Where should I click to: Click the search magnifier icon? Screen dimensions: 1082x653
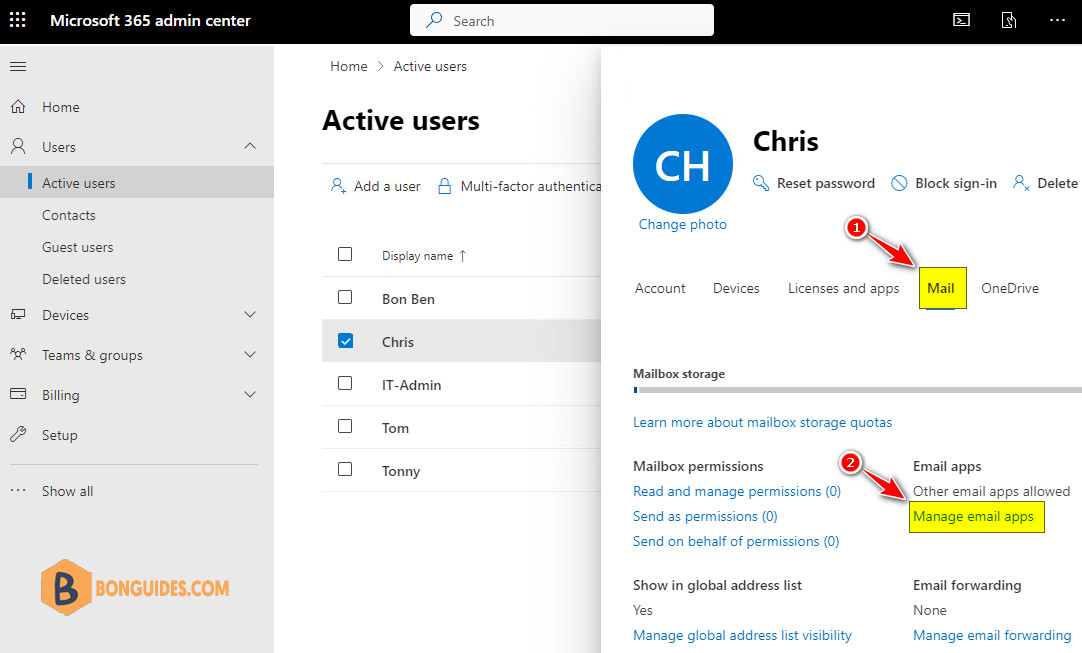(x=434, y=20)
